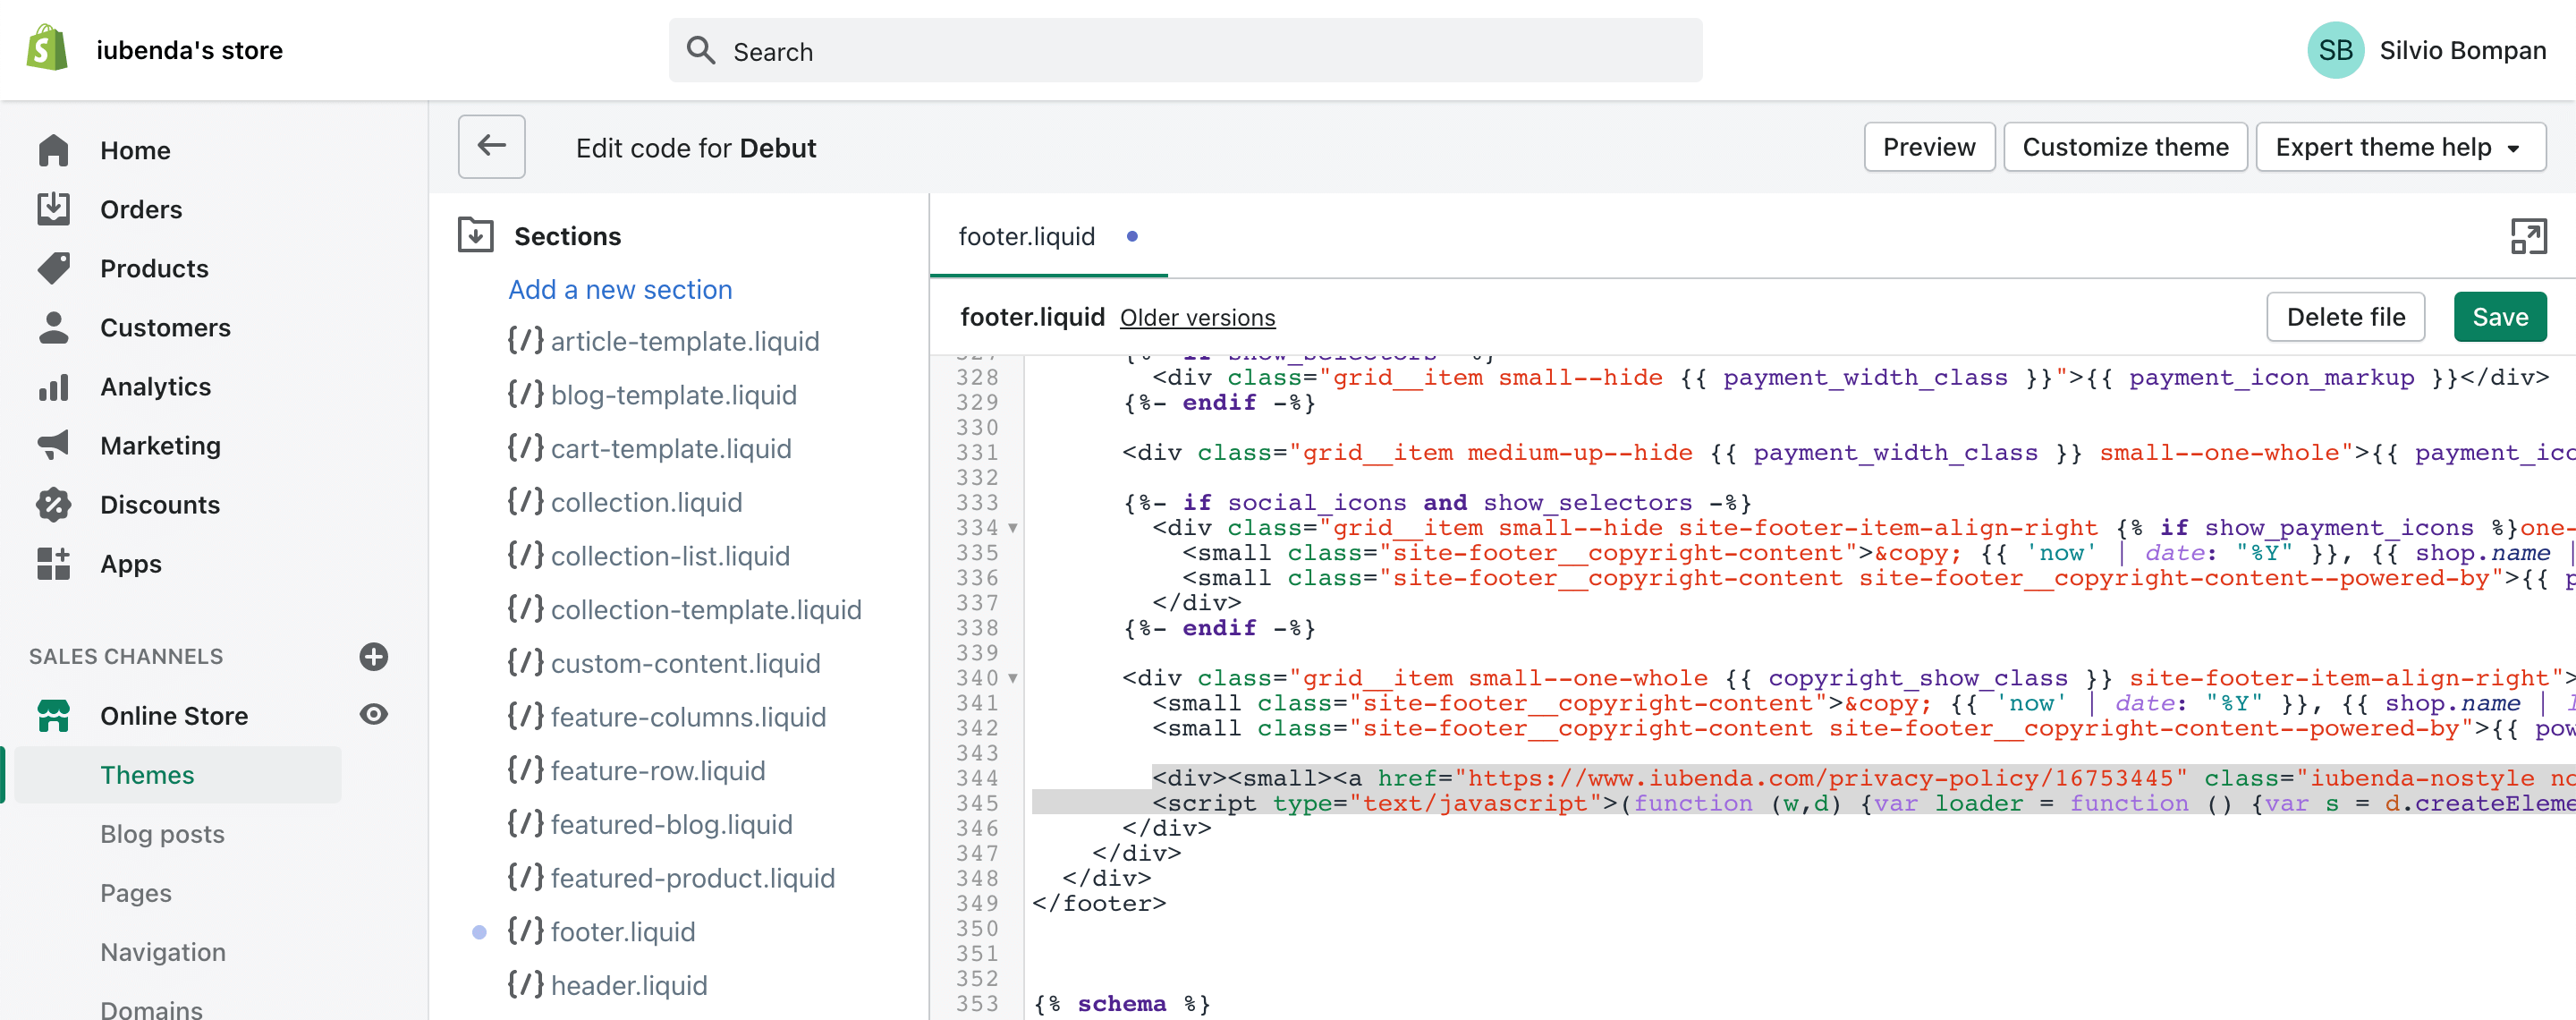Open the Expert theme help dropdown
The height and width of the screenshot is (1020, 2576).
point(2401,146)
